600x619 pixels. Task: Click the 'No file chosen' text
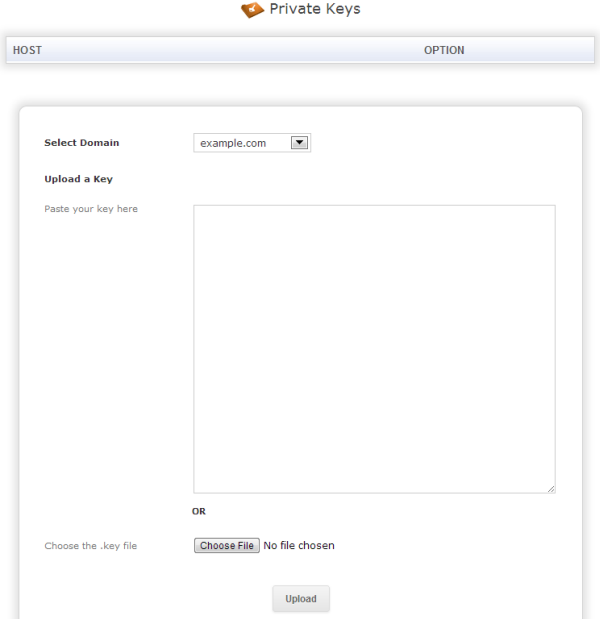(x=299, y=545)
